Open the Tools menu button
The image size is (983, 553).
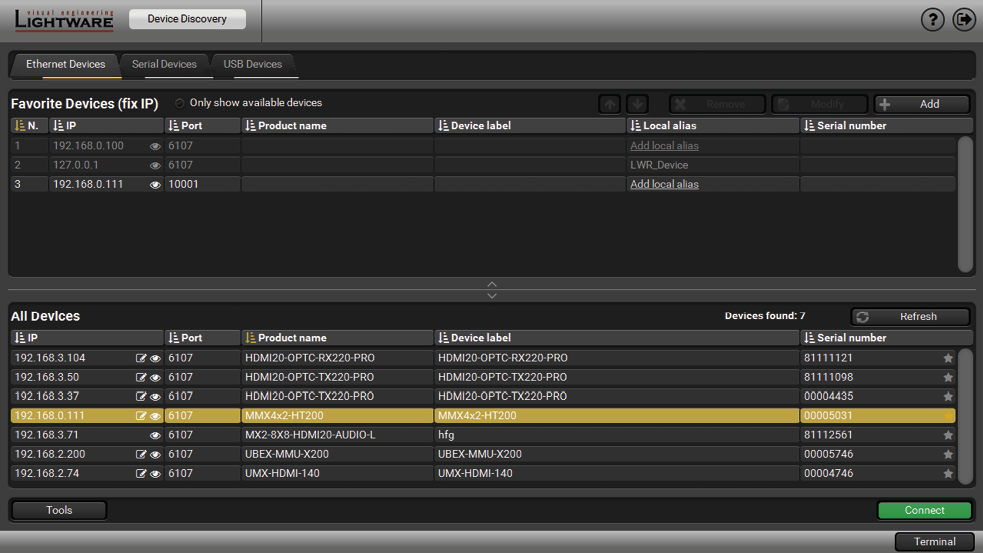point(59,510)
